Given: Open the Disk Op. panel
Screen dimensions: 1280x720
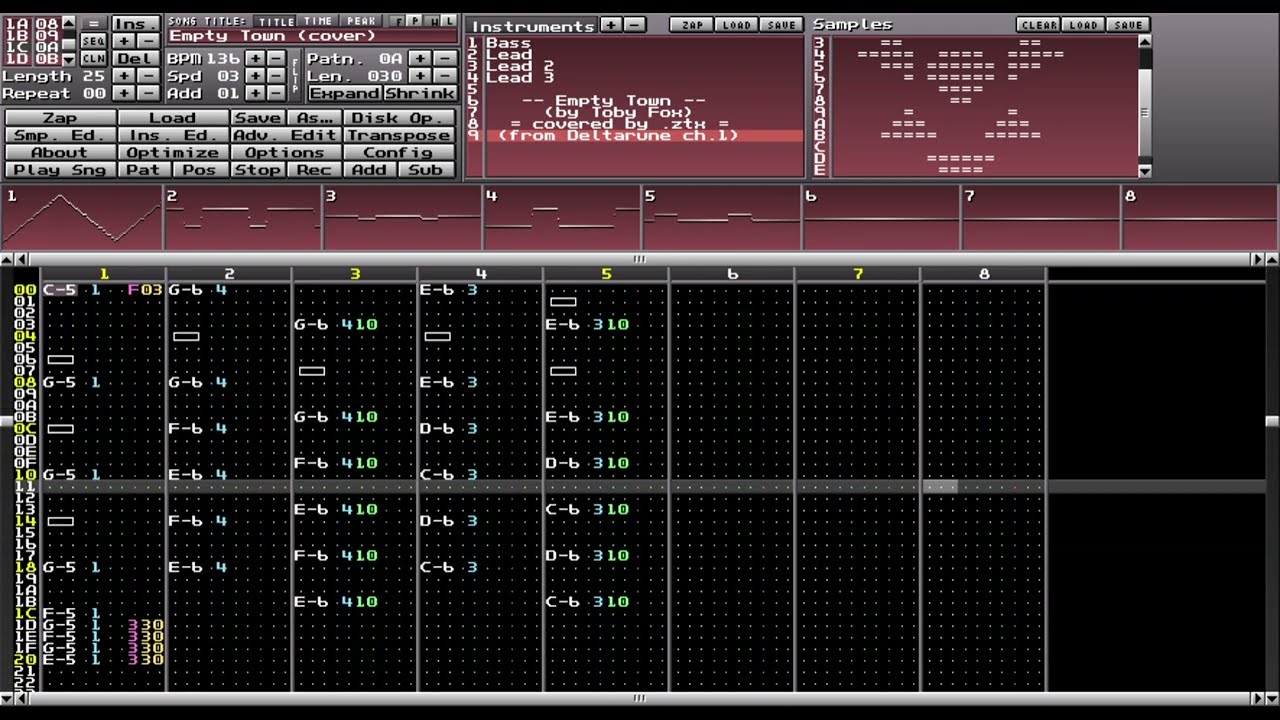Looking at the screenshot, I should point(399,118).
